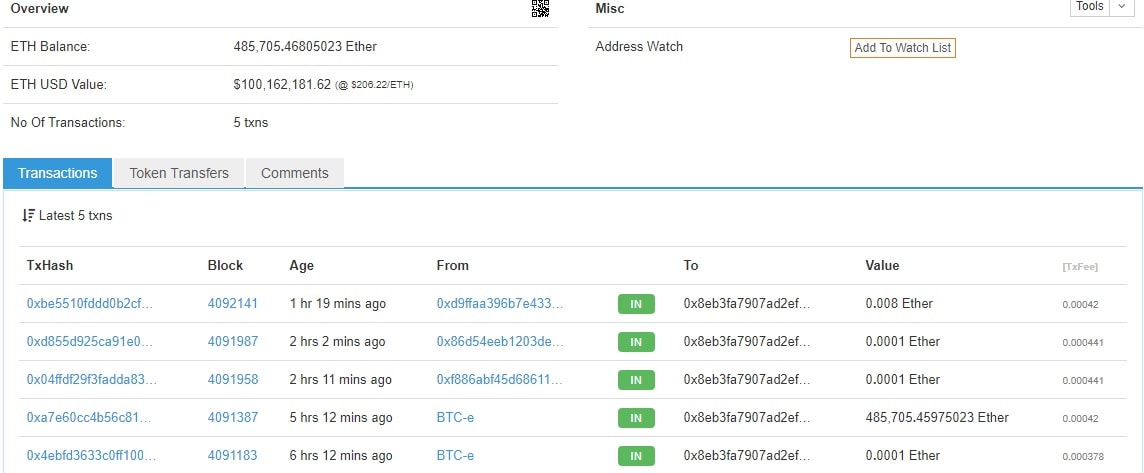Open block 4091987

tap(233, 341)
